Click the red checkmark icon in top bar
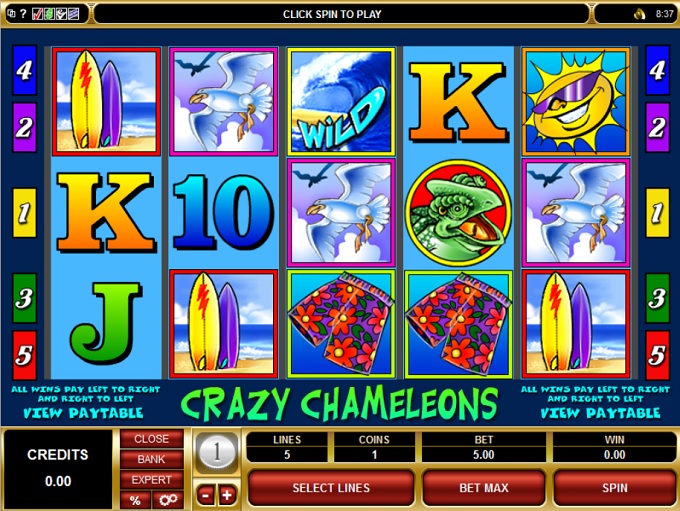680x511 pixels. click(x=37, y=14)
